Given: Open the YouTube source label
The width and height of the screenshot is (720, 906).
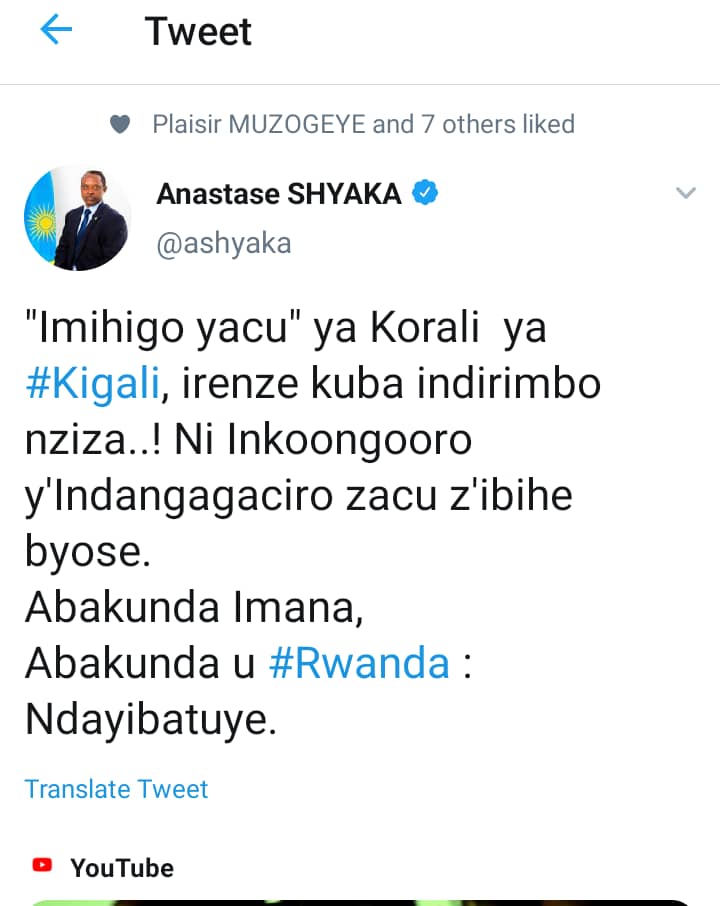Looking at the screenshot, I should click(x=122, y=868).
